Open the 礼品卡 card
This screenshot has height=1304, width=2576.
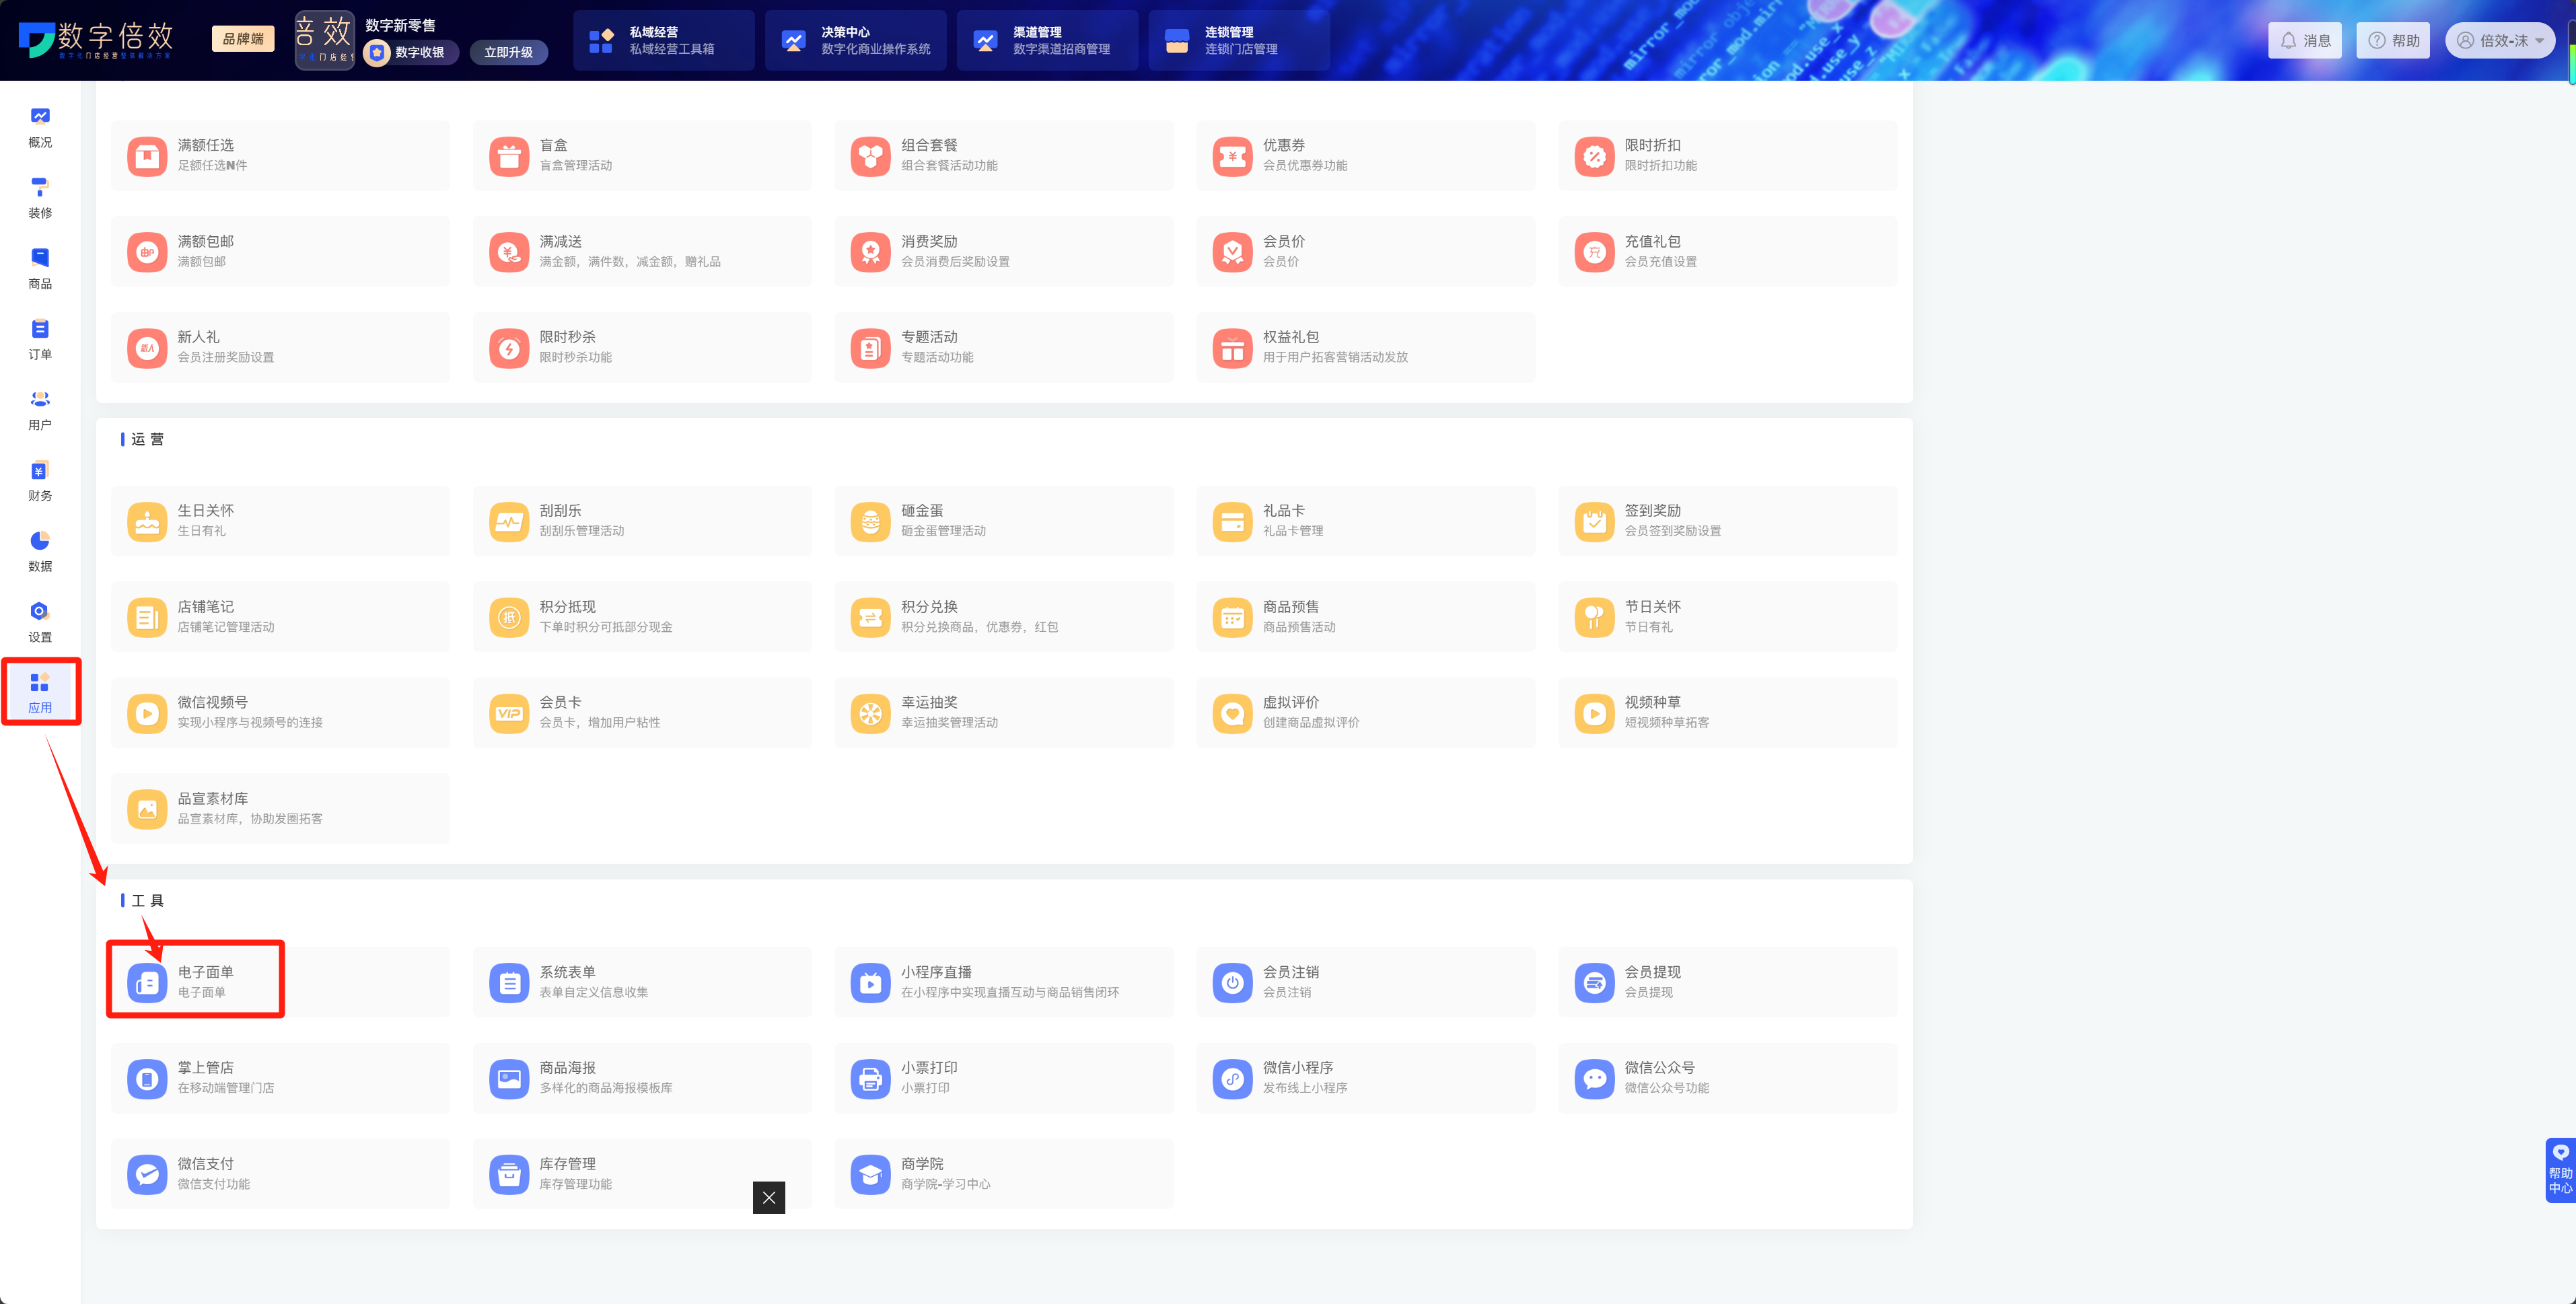pyautogui.click(x=1365, y=521)
